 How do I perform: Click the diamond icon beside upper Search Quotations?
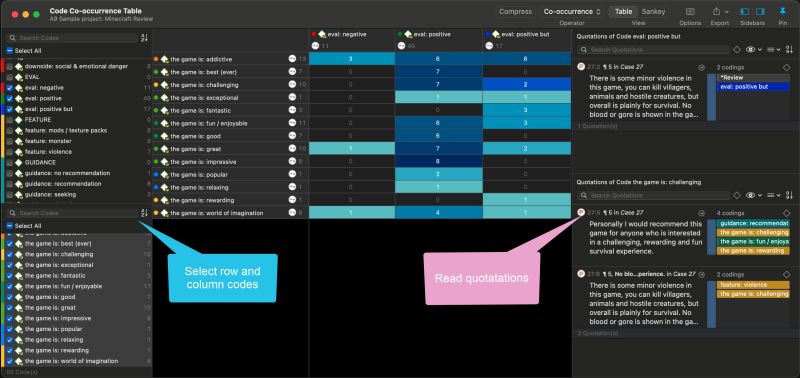(737, 49)
